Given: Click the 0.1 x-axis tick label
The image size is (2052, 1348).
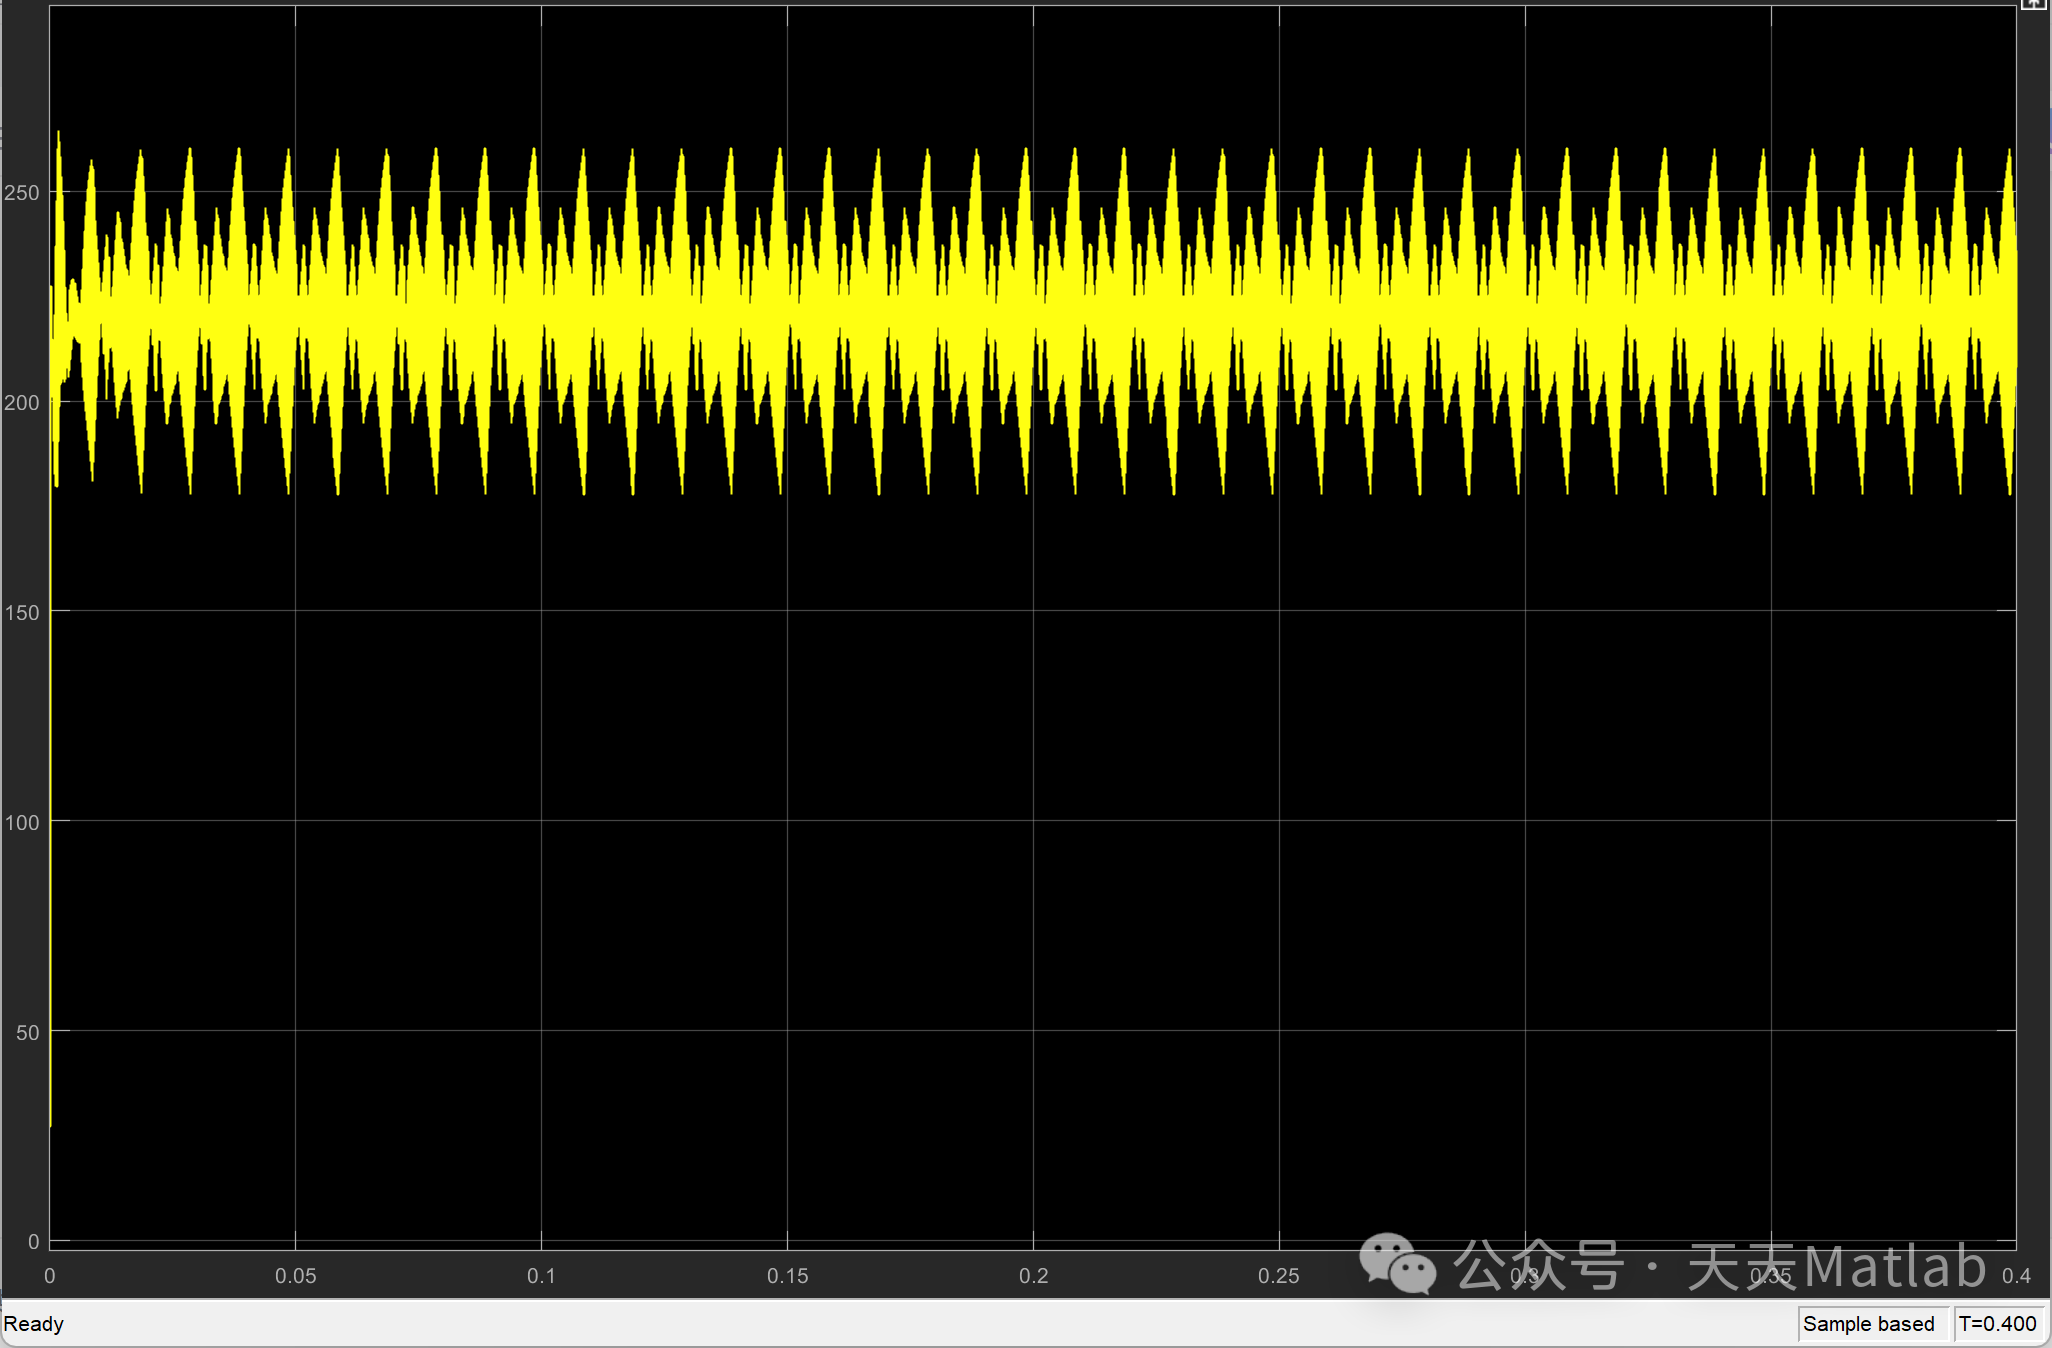Looking at the screenshot, I should (541, 1276).
